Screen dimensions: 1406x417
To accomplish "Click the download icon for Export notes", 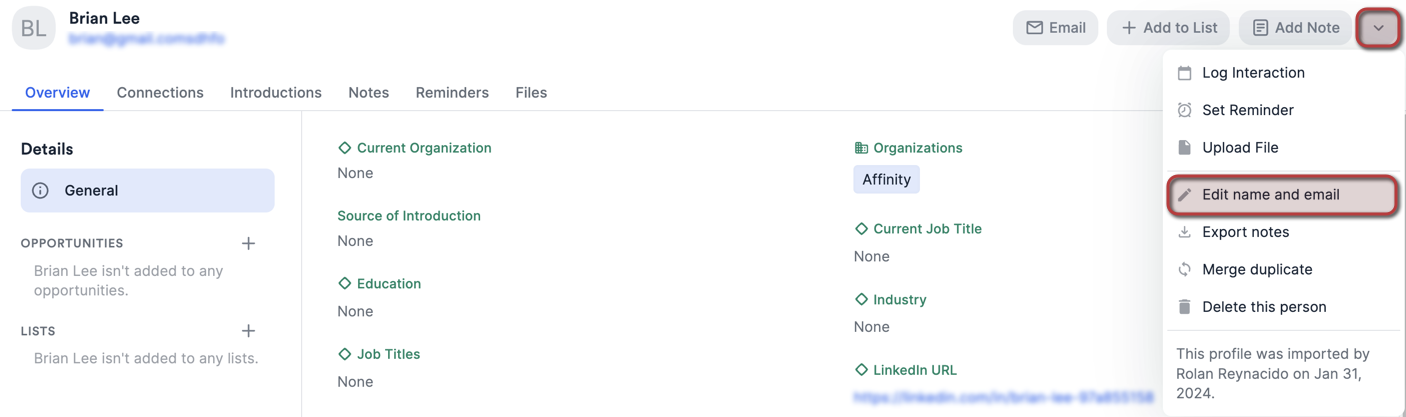I will coord(1184,232).
